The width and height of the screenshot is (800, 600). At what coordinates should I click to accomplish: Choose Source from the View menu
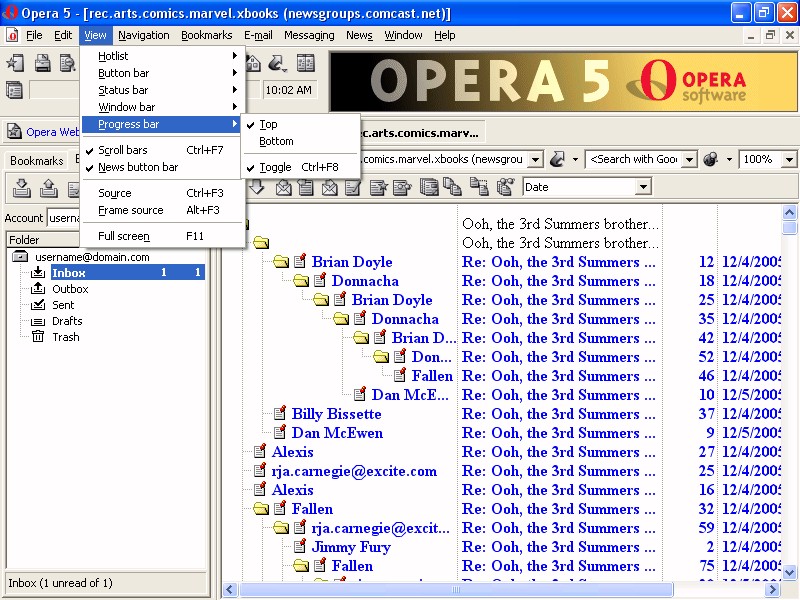[162, 193]
